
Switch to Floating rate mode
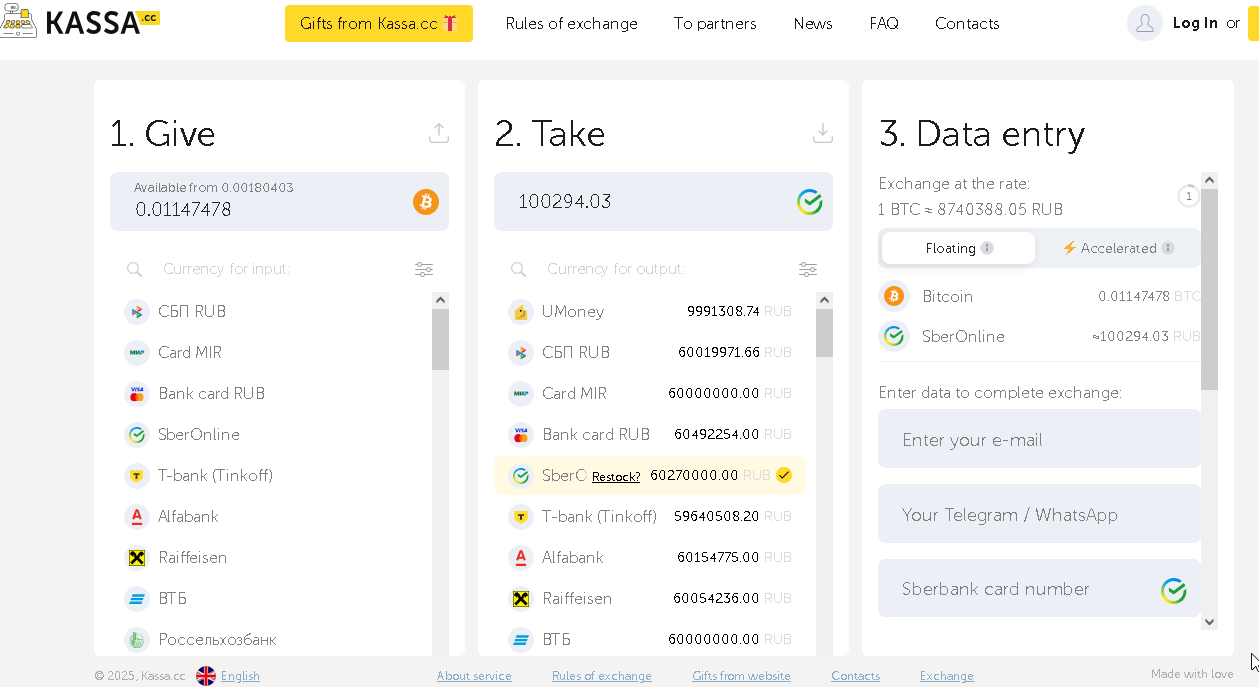(958, 248)
